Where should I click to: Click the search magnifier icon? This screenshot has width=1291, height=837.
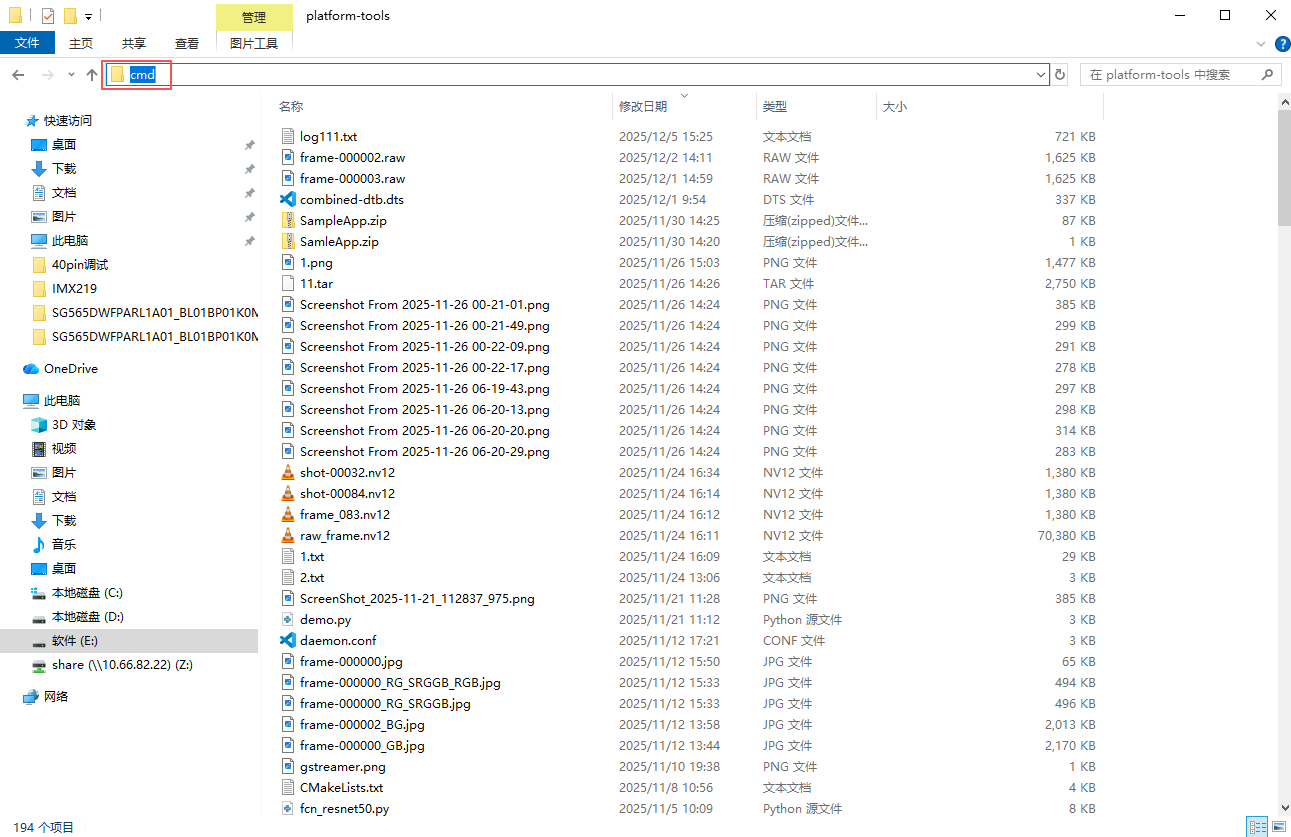point(1267,75)
